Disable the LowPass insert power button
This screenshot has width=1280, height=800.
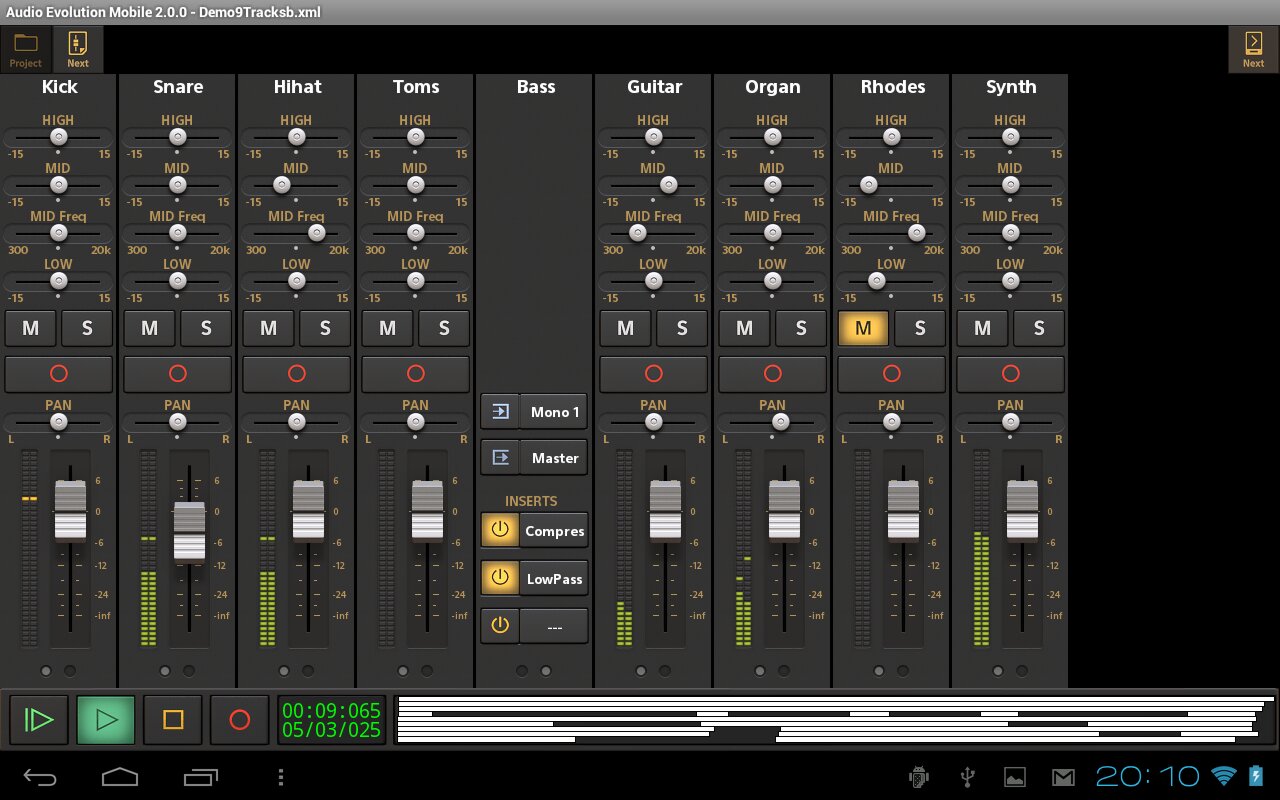500,578
